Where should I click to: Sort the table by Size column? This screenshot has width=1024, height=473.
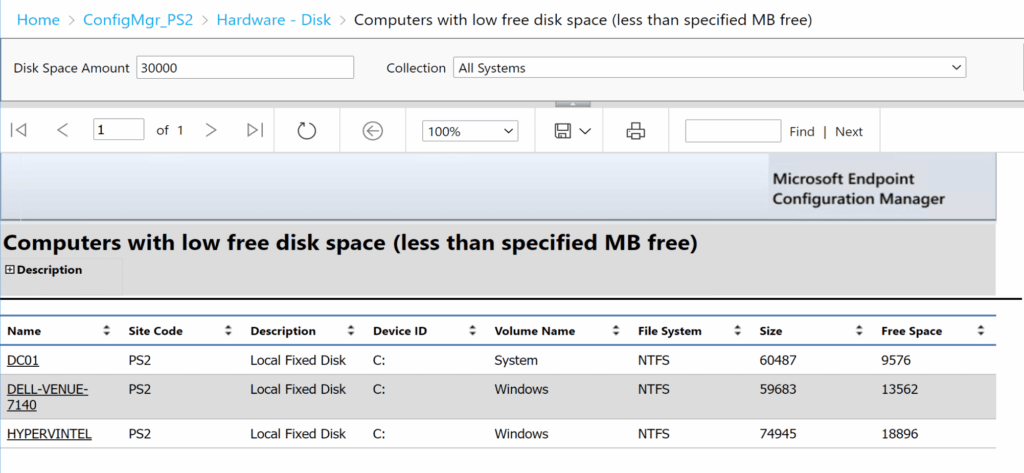(859, 331)
